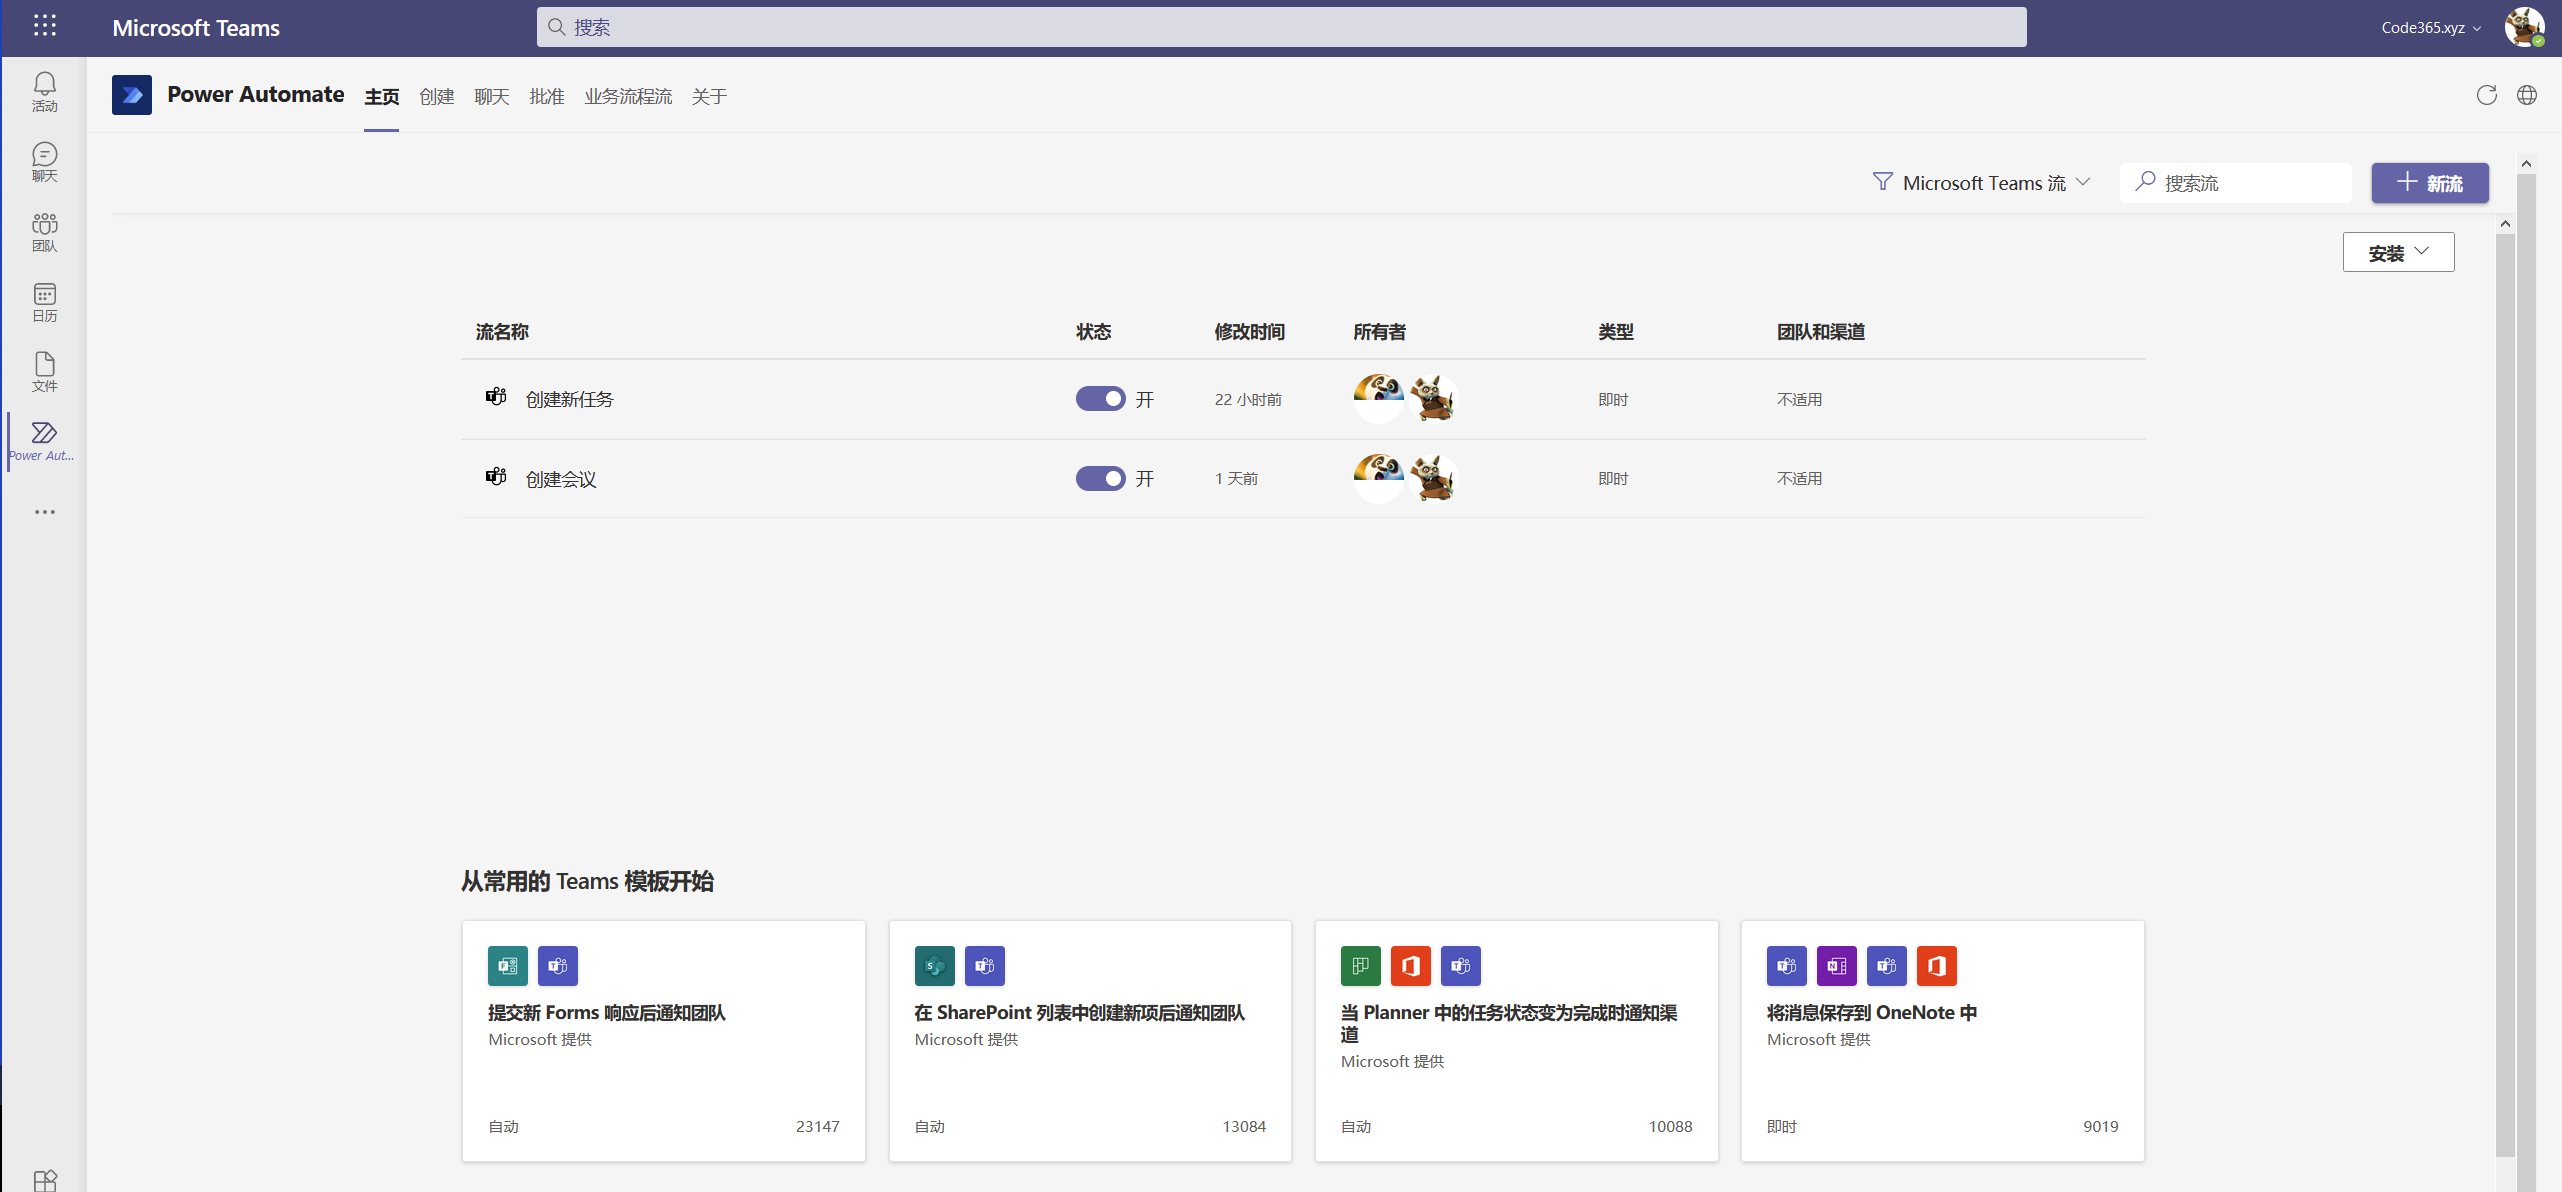
Task: Open more options (...) in the sidebar
Action: coord(44,512)
